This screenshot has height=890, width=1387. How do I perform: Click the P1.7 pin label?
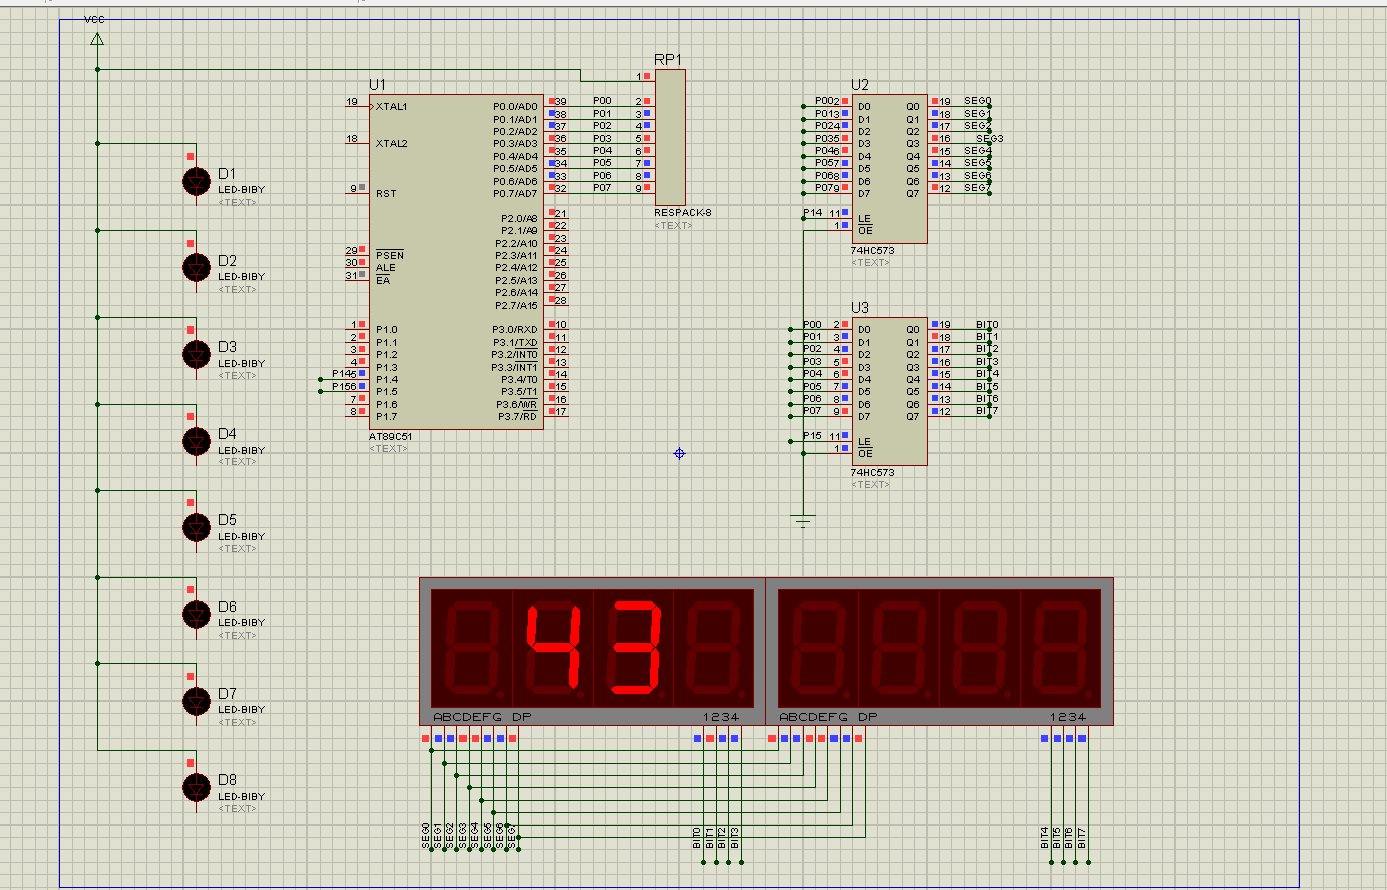pos(386,416)
